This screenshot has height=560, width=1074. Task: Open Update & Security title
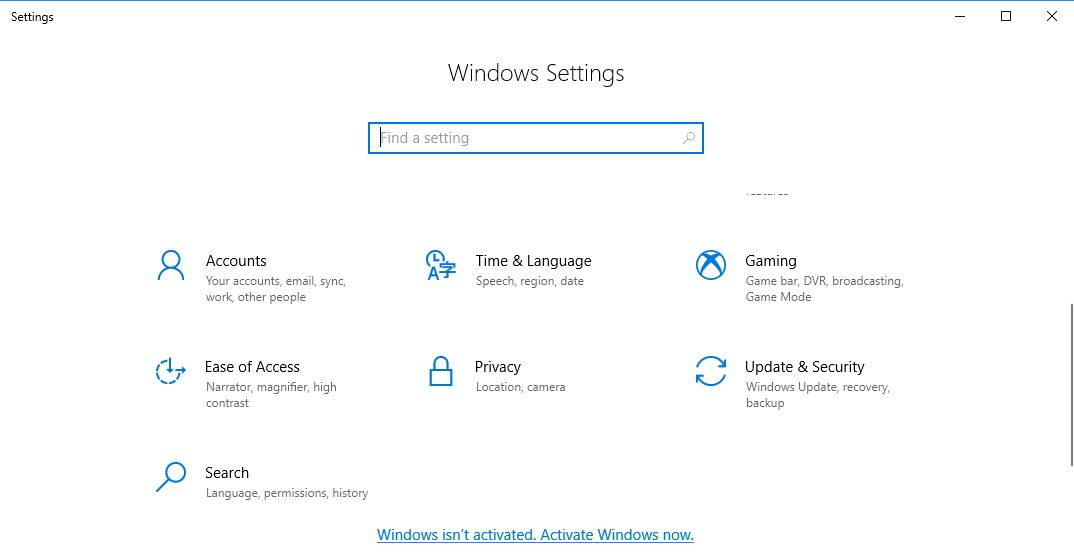804,367
